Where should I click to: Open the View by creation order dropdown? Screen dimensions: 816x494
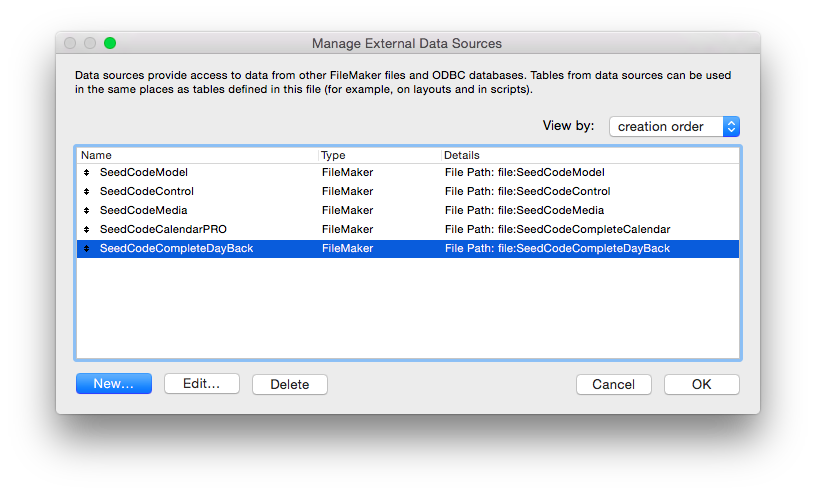click(674, 126)
